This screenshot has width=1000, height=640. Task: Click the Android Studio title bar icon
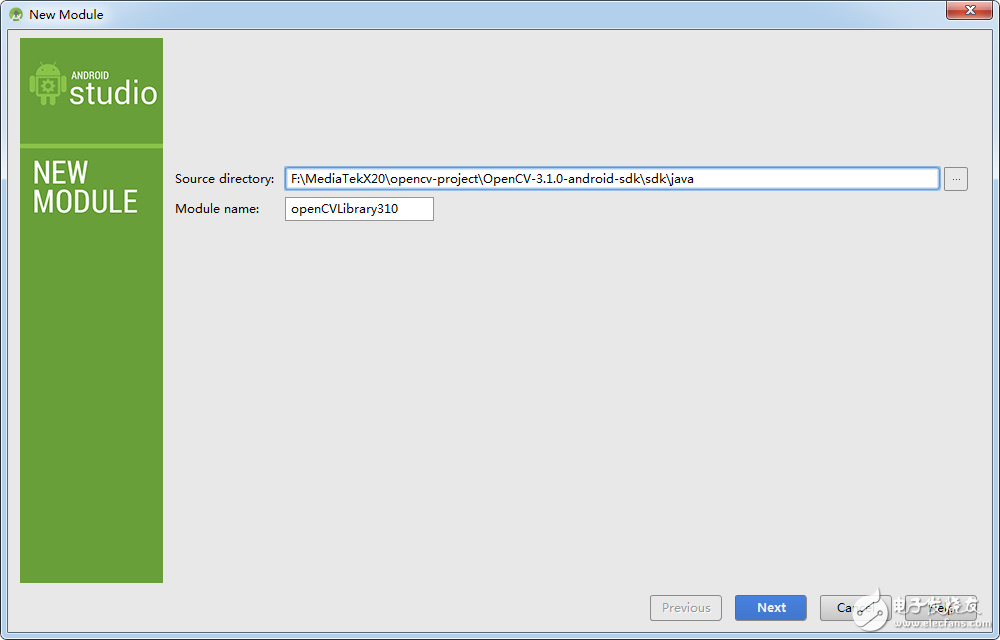[x=16, y=14]
